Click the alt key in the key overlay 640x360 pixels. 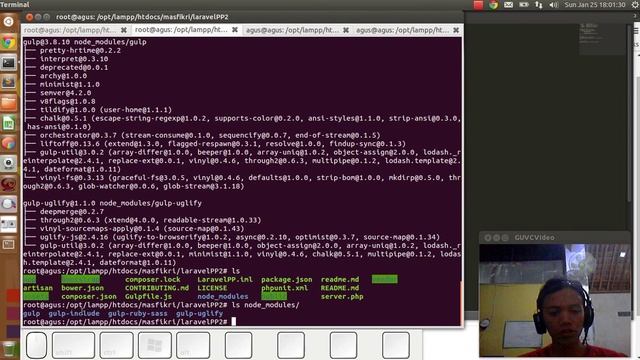click(x=193, y=345)
